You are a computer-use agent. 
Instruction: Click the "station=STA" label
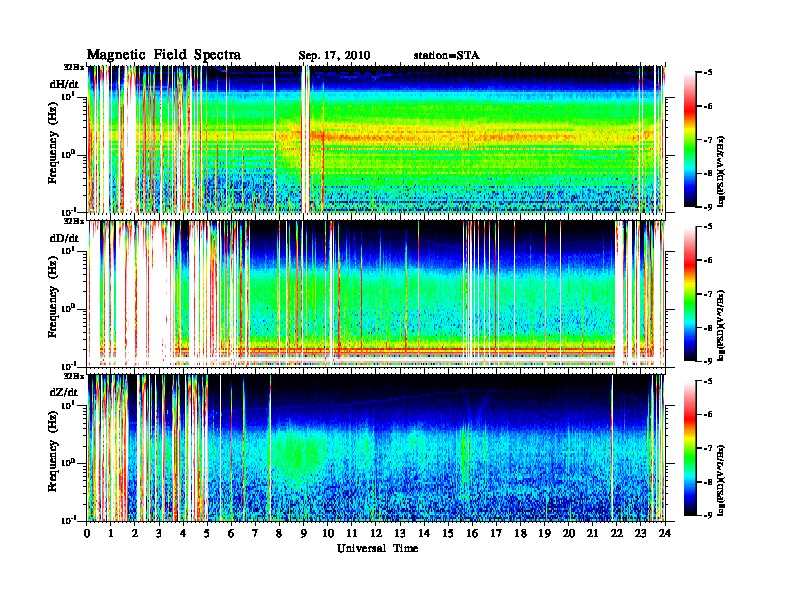click(x=446, y=56)
